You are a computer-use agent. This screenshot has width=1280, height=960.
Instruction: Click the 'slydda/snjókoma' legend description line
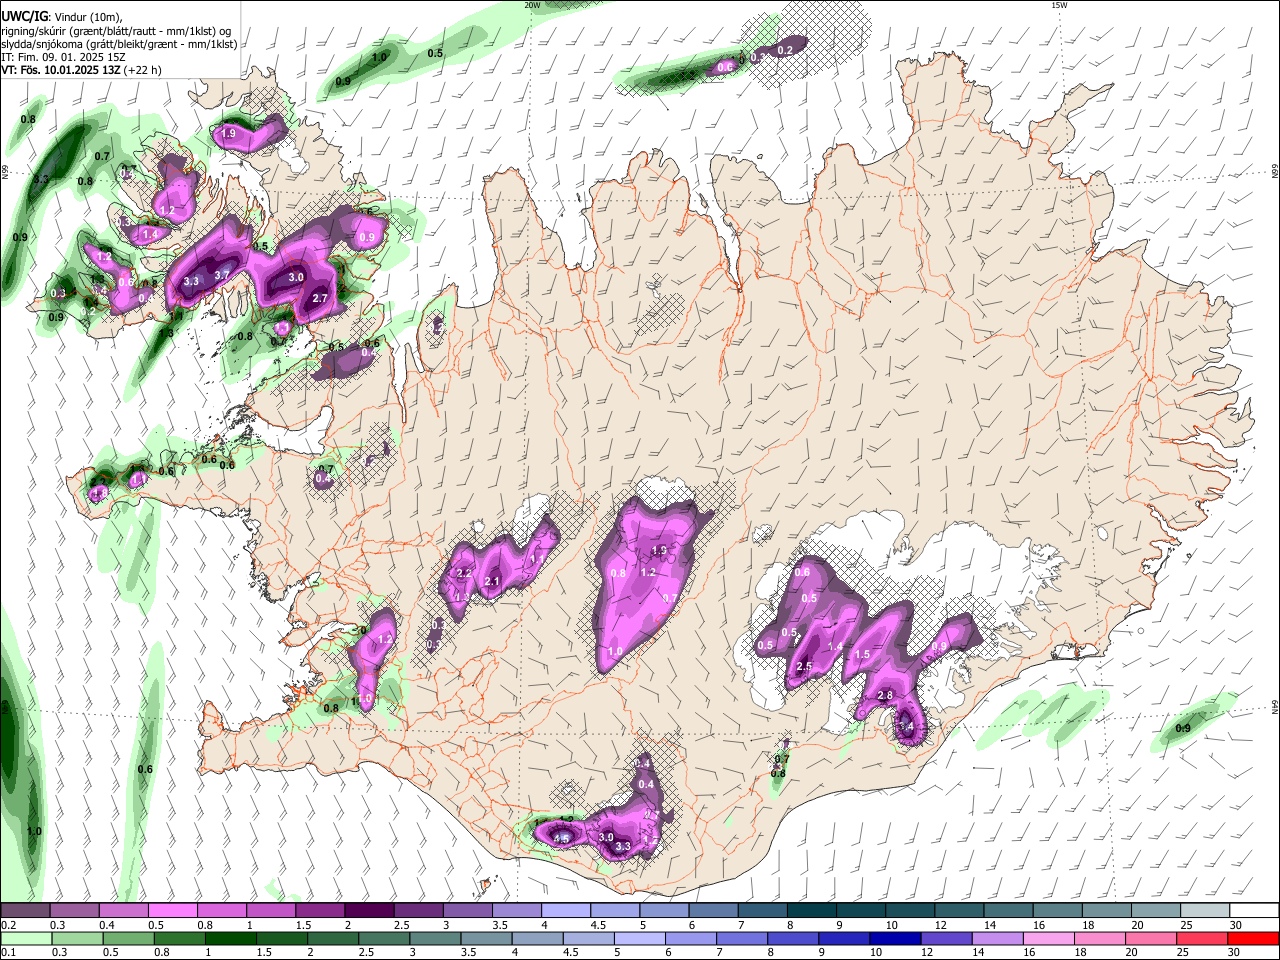click(119, 44)
